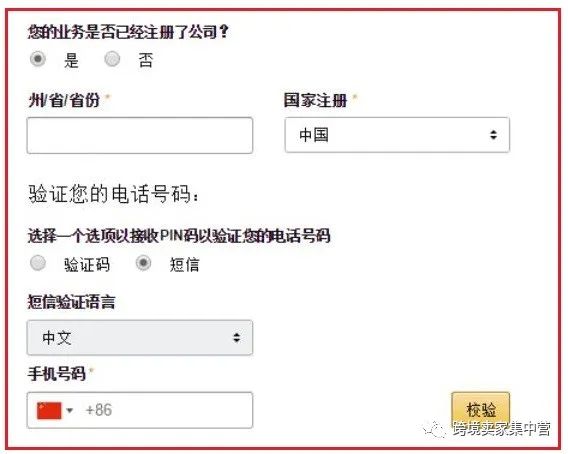Click the 手机号码 input showing +86

[139, 410]
